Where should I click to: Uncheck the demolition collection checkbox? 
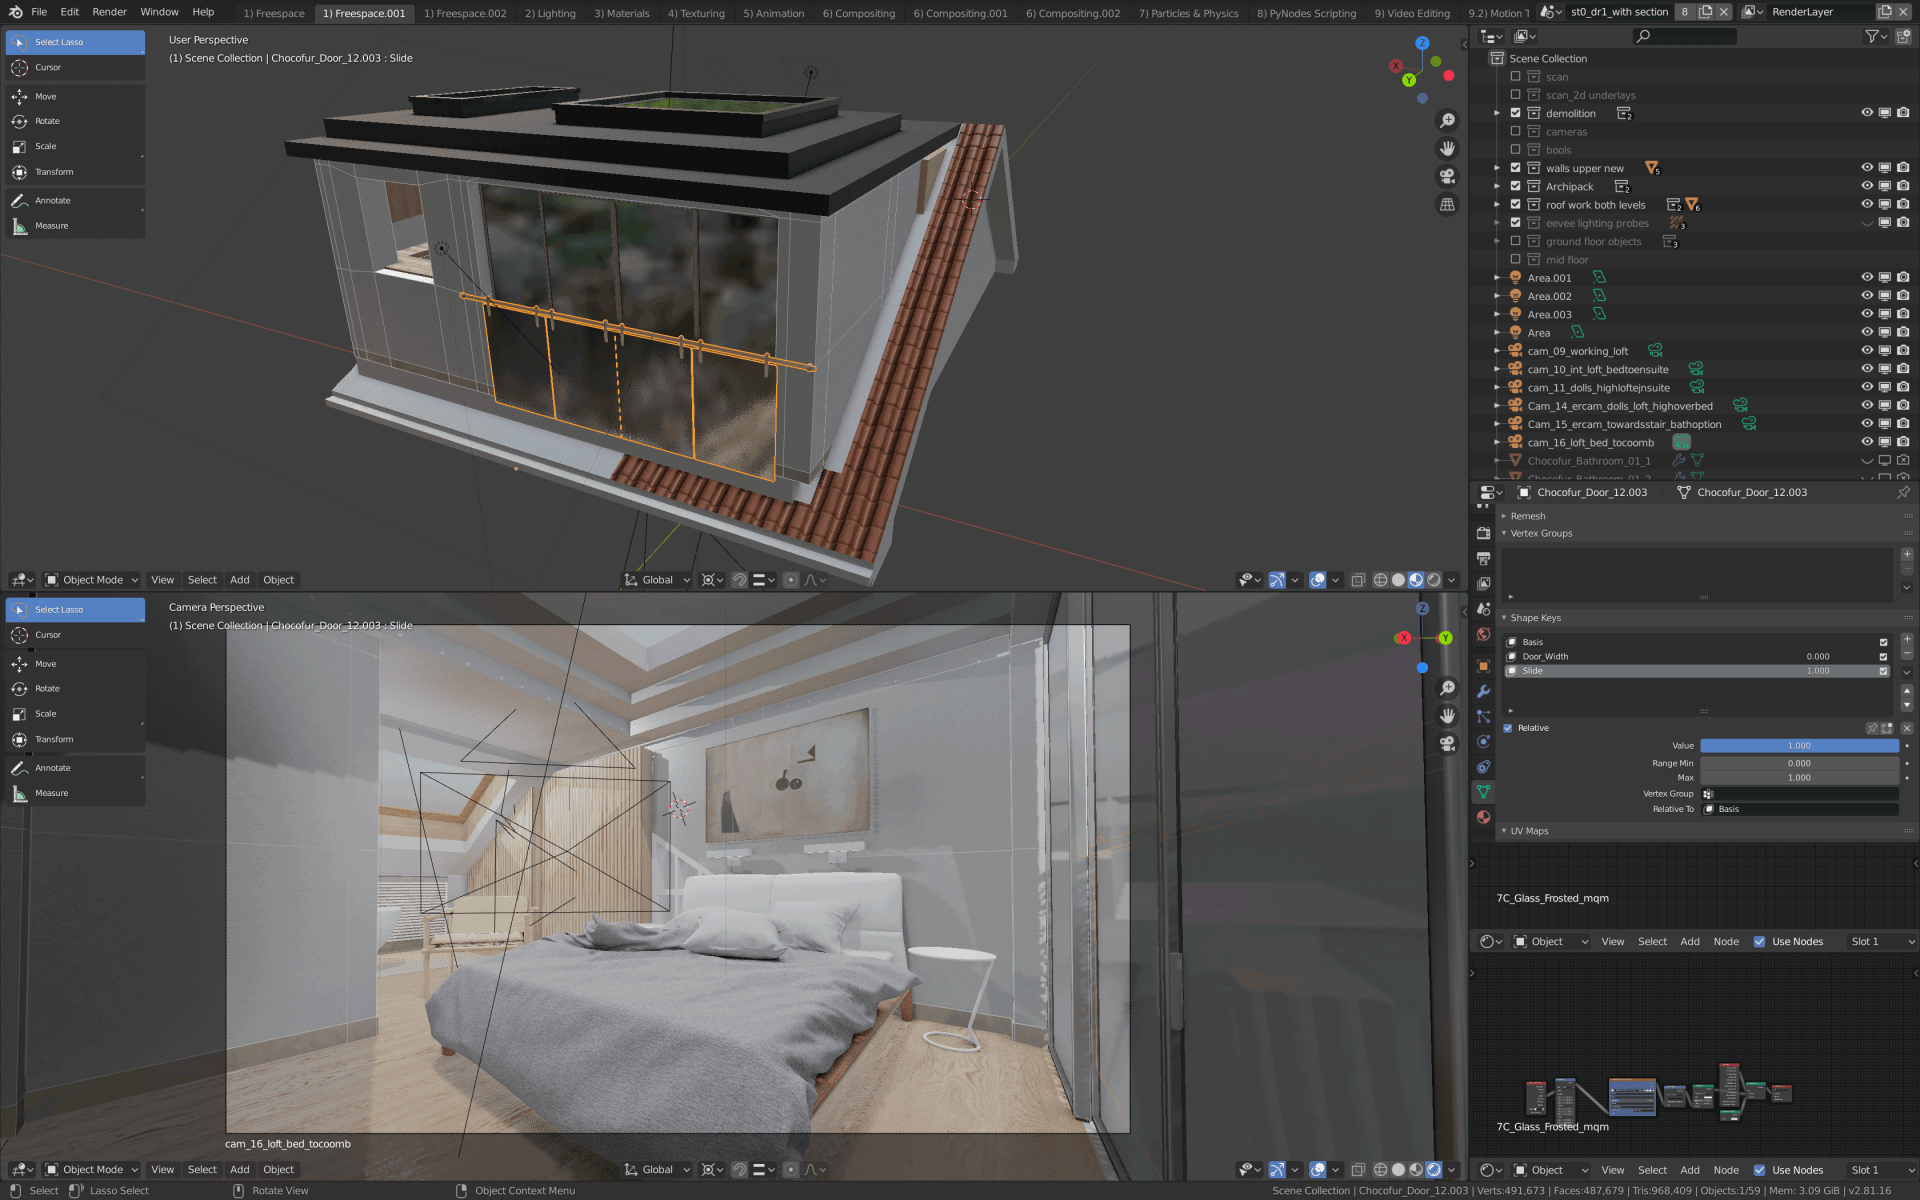click(x=1515, y=113)
